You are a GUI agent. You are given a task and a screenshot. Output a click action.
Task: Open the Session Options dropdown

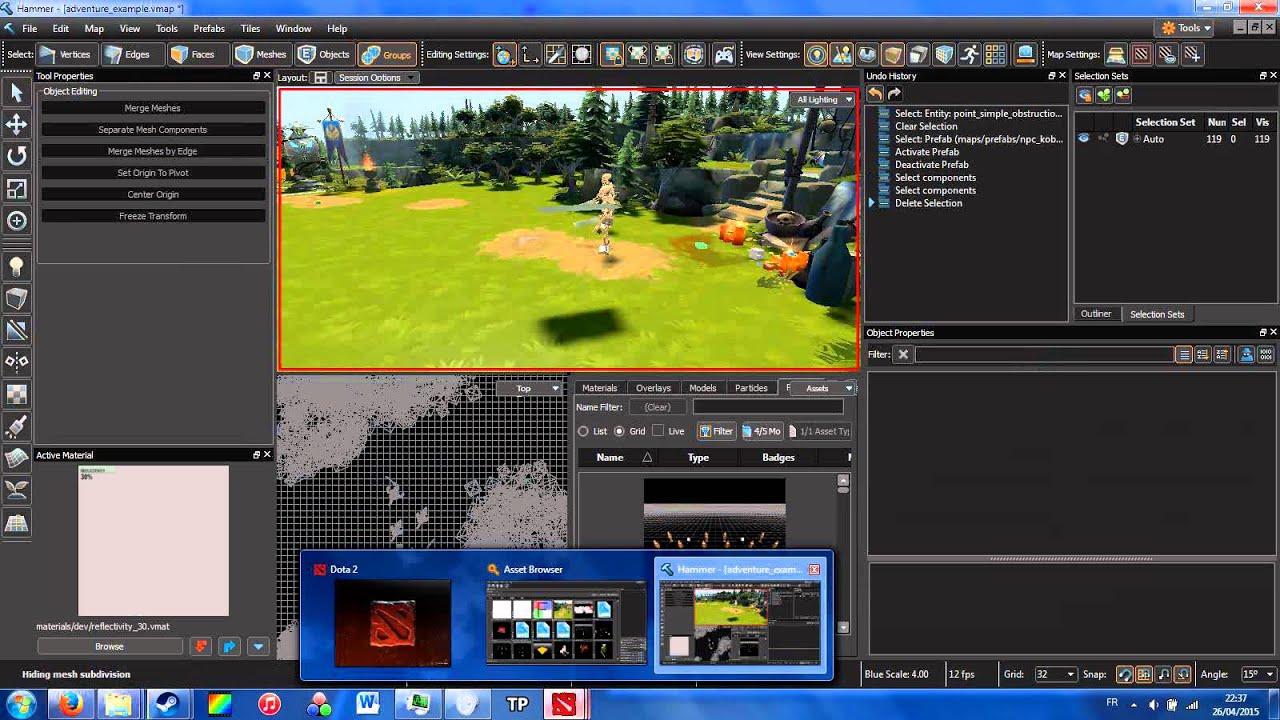376,77
